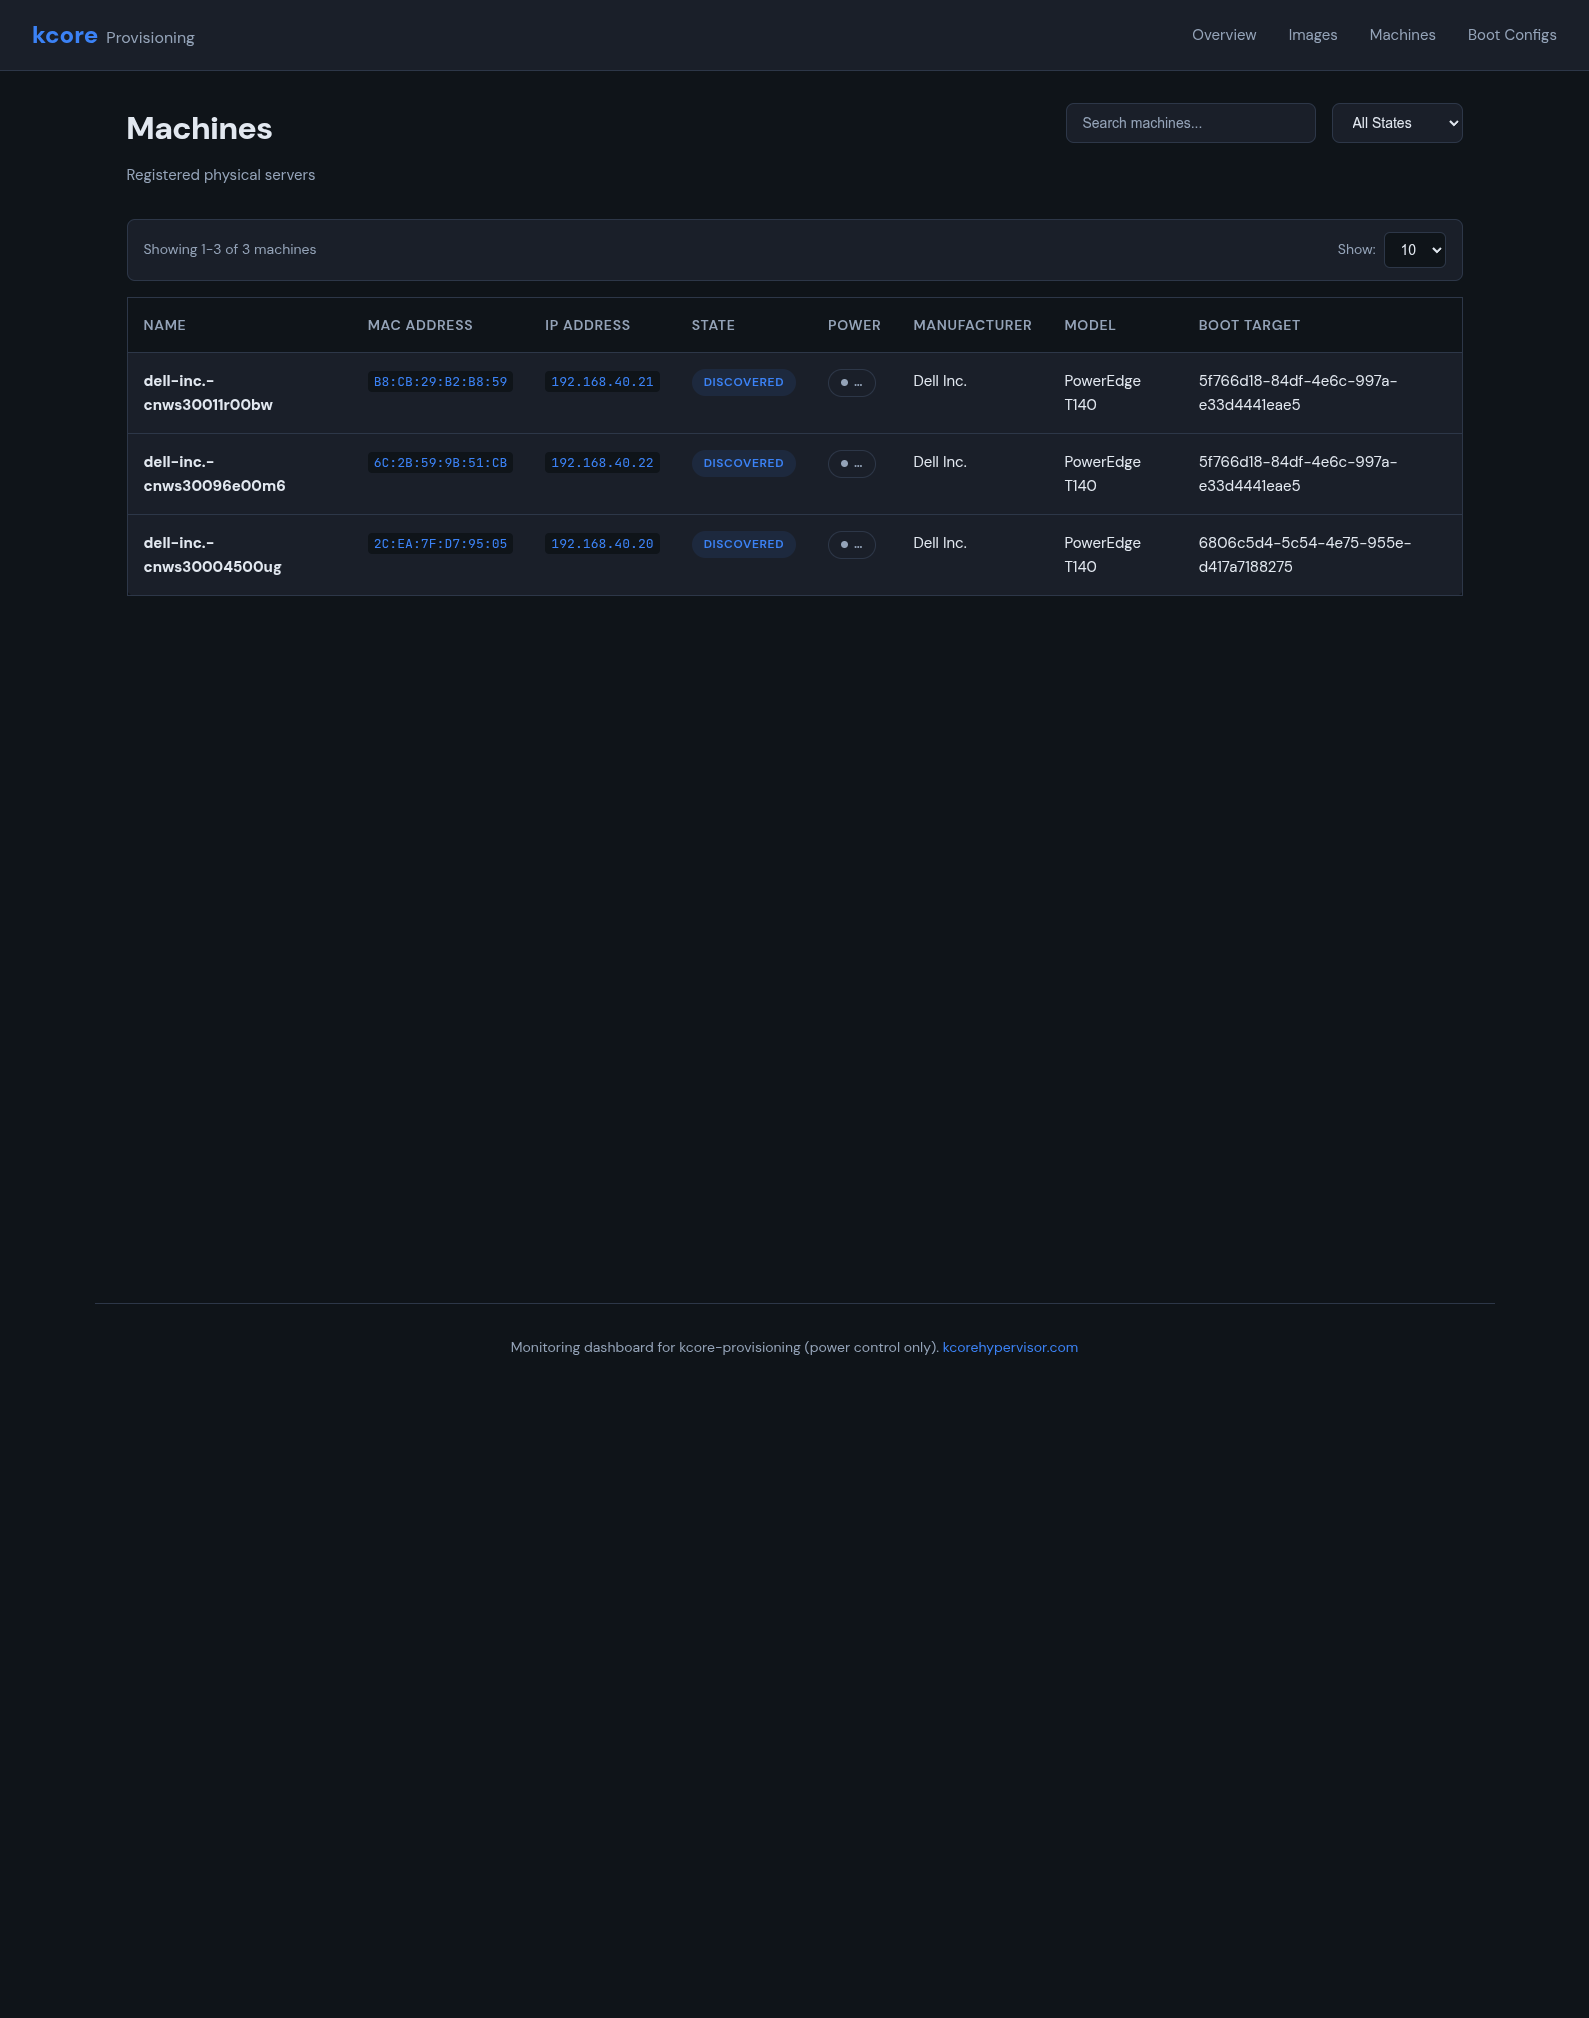Click 'Showing 1-3 of 3 machines' text
The image size is (1589, 2018).
pos(230,250)
